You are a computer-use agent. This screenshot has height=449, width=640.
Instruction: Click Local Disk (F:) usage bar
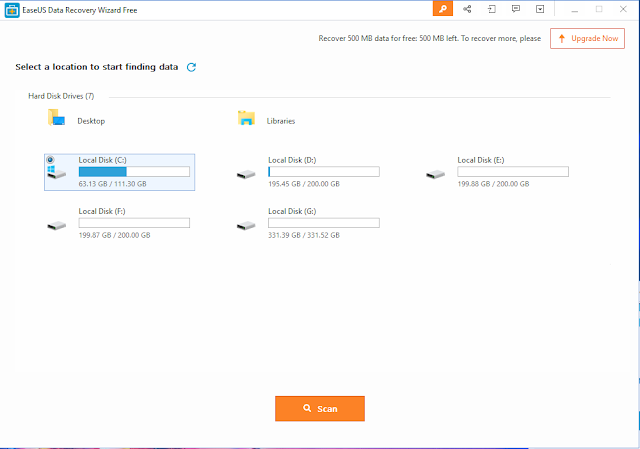coord(134,223)
